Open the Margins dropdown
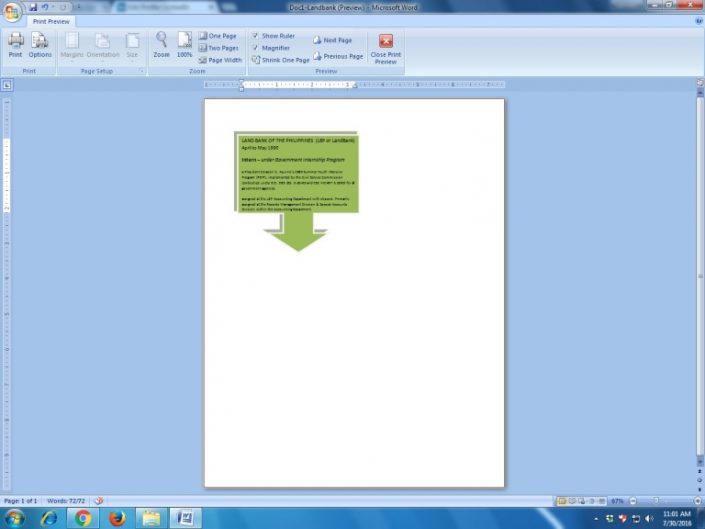 click(72, 45)
